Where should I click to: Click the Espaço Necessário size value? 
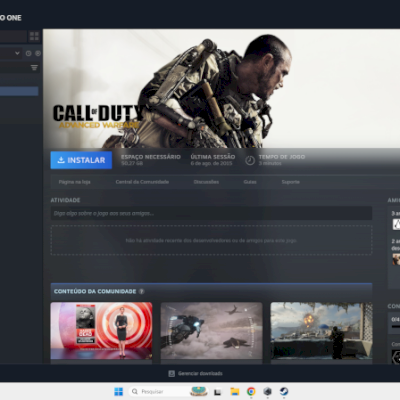(x=132, y=163)
